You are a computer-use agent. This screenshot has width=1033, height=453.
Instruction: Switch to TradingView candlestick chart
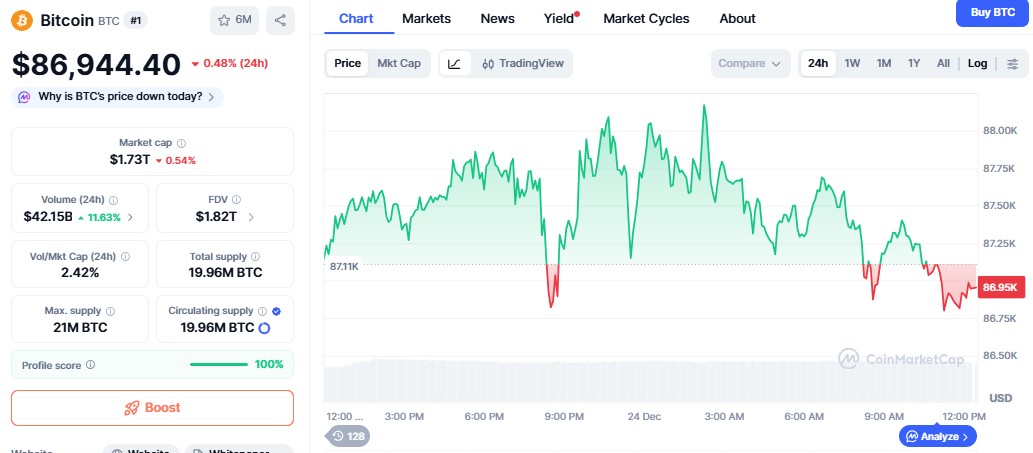(x=522, y=63)
